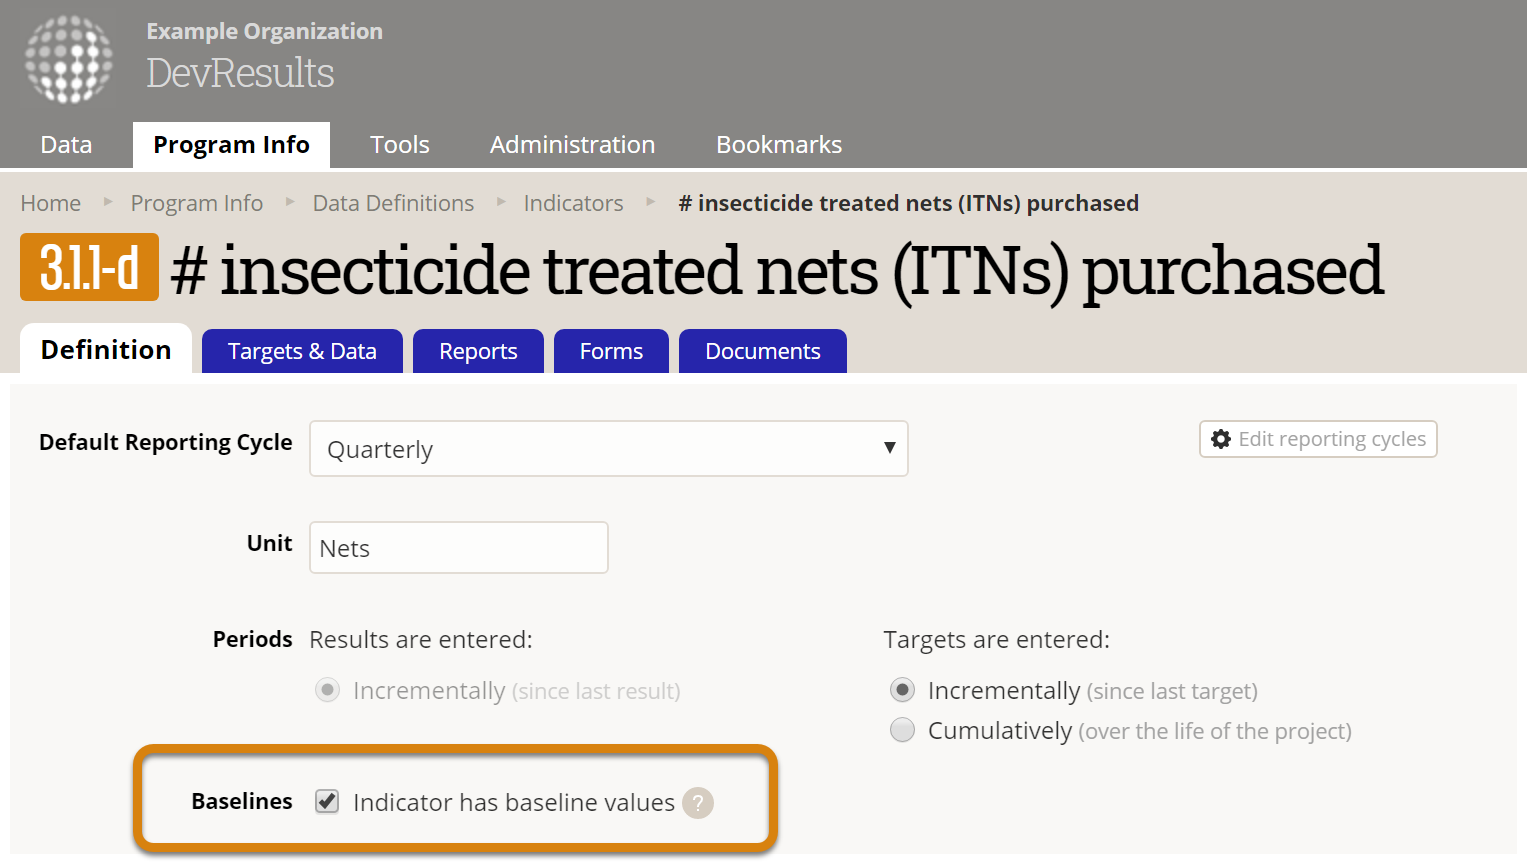Open the Tools menu
The image size is (1527, 867).
(399, 145)
